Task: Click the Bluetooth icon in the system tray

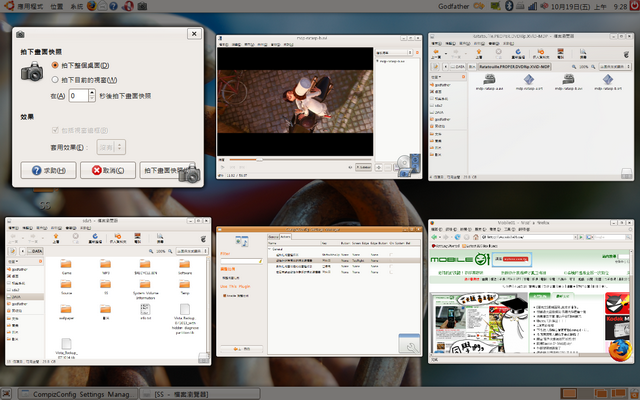Action: coord(509,6)
